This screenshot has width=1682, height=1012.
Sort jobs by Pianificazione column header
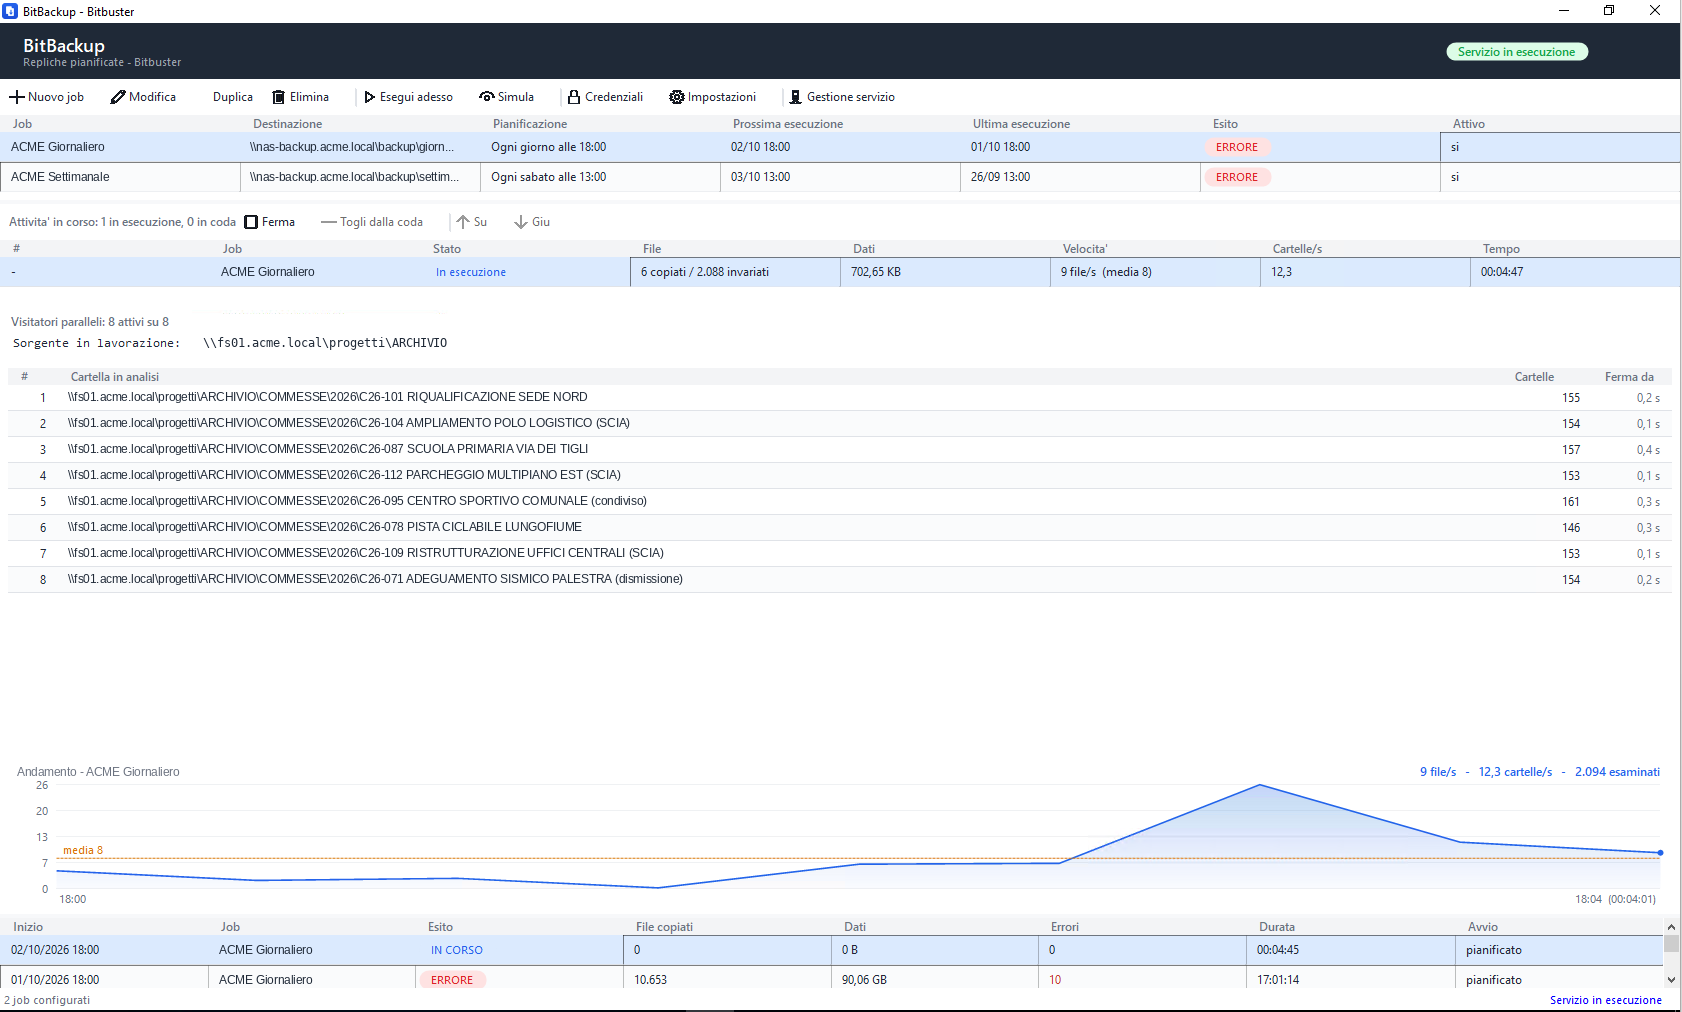(x=530, y=124)
